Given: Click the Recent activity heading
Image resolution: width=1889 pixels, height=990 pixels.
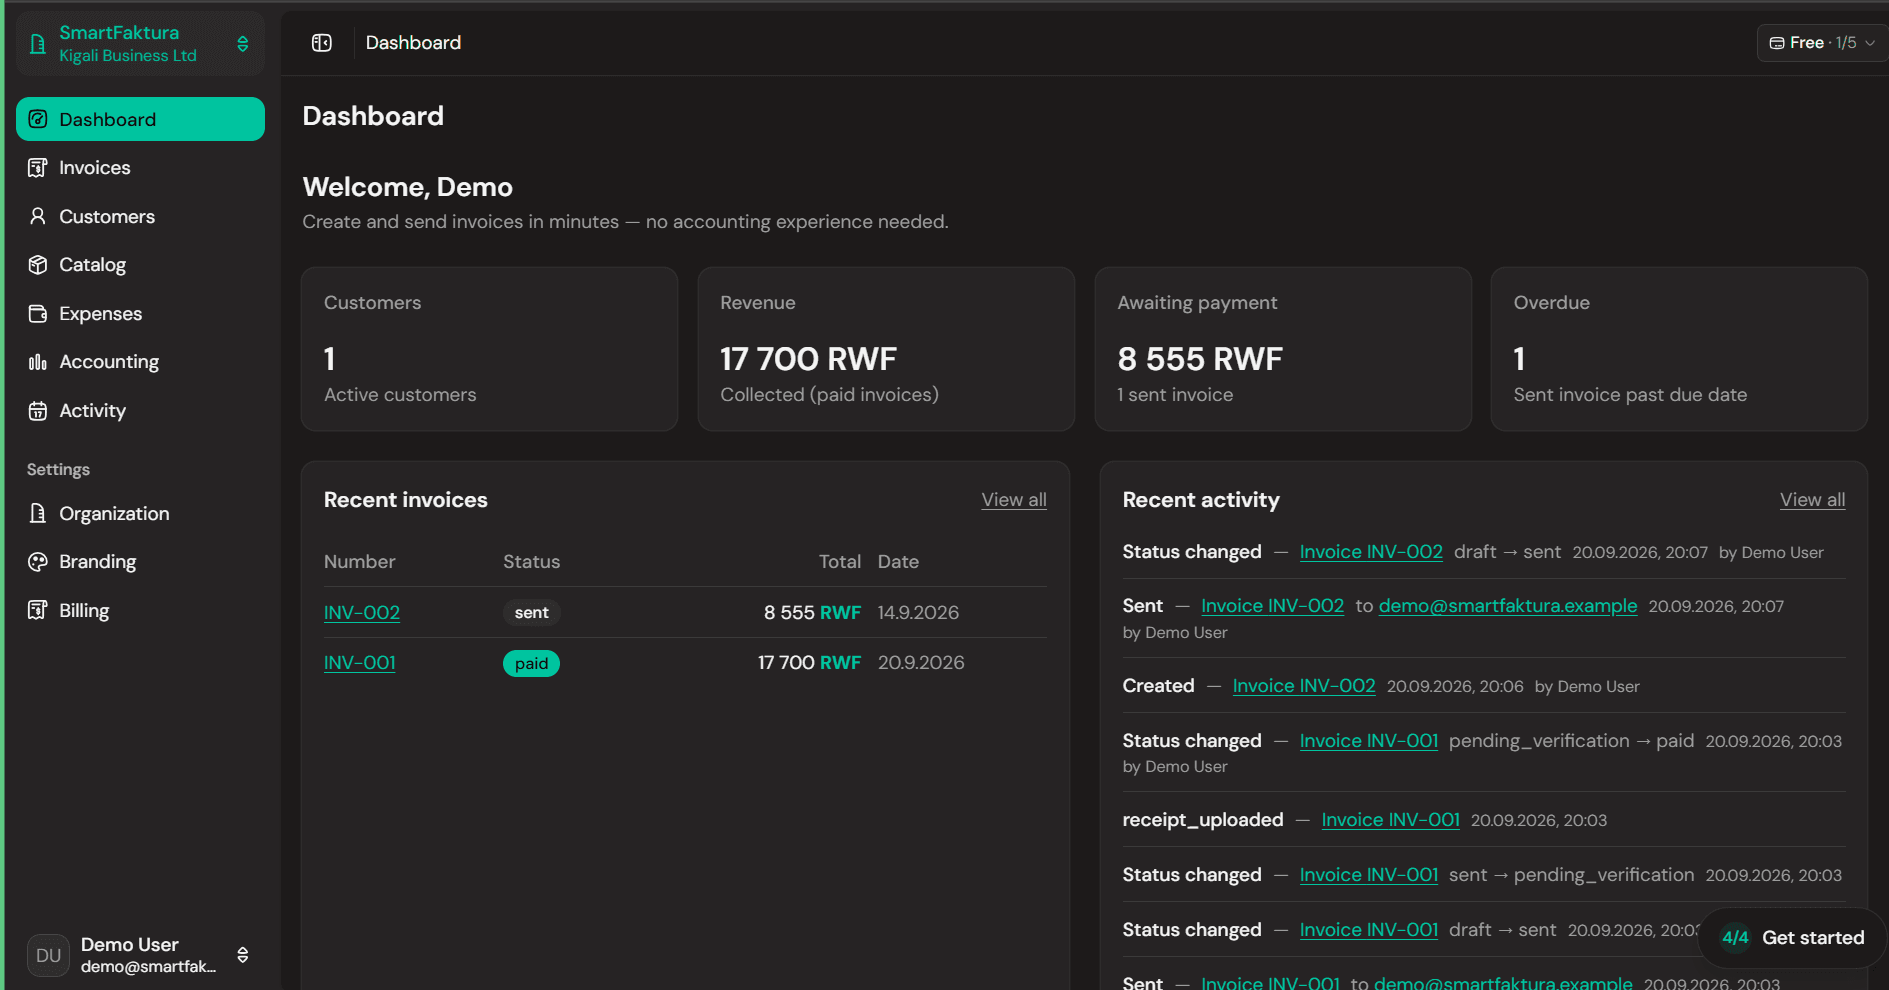Looking at the screenshot, I should pyautogui.click(x=1201, y=500).
